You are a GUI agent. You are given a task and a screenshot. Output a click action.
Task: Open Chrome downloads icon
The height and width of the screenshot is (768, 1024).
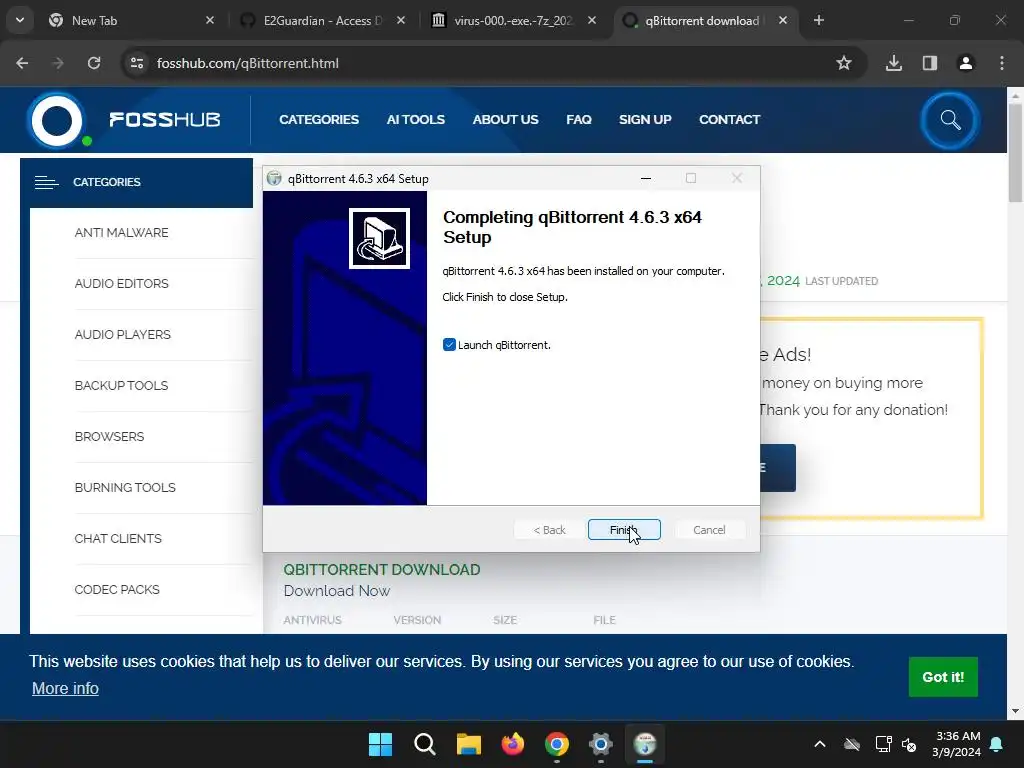(x=894, y=63)
